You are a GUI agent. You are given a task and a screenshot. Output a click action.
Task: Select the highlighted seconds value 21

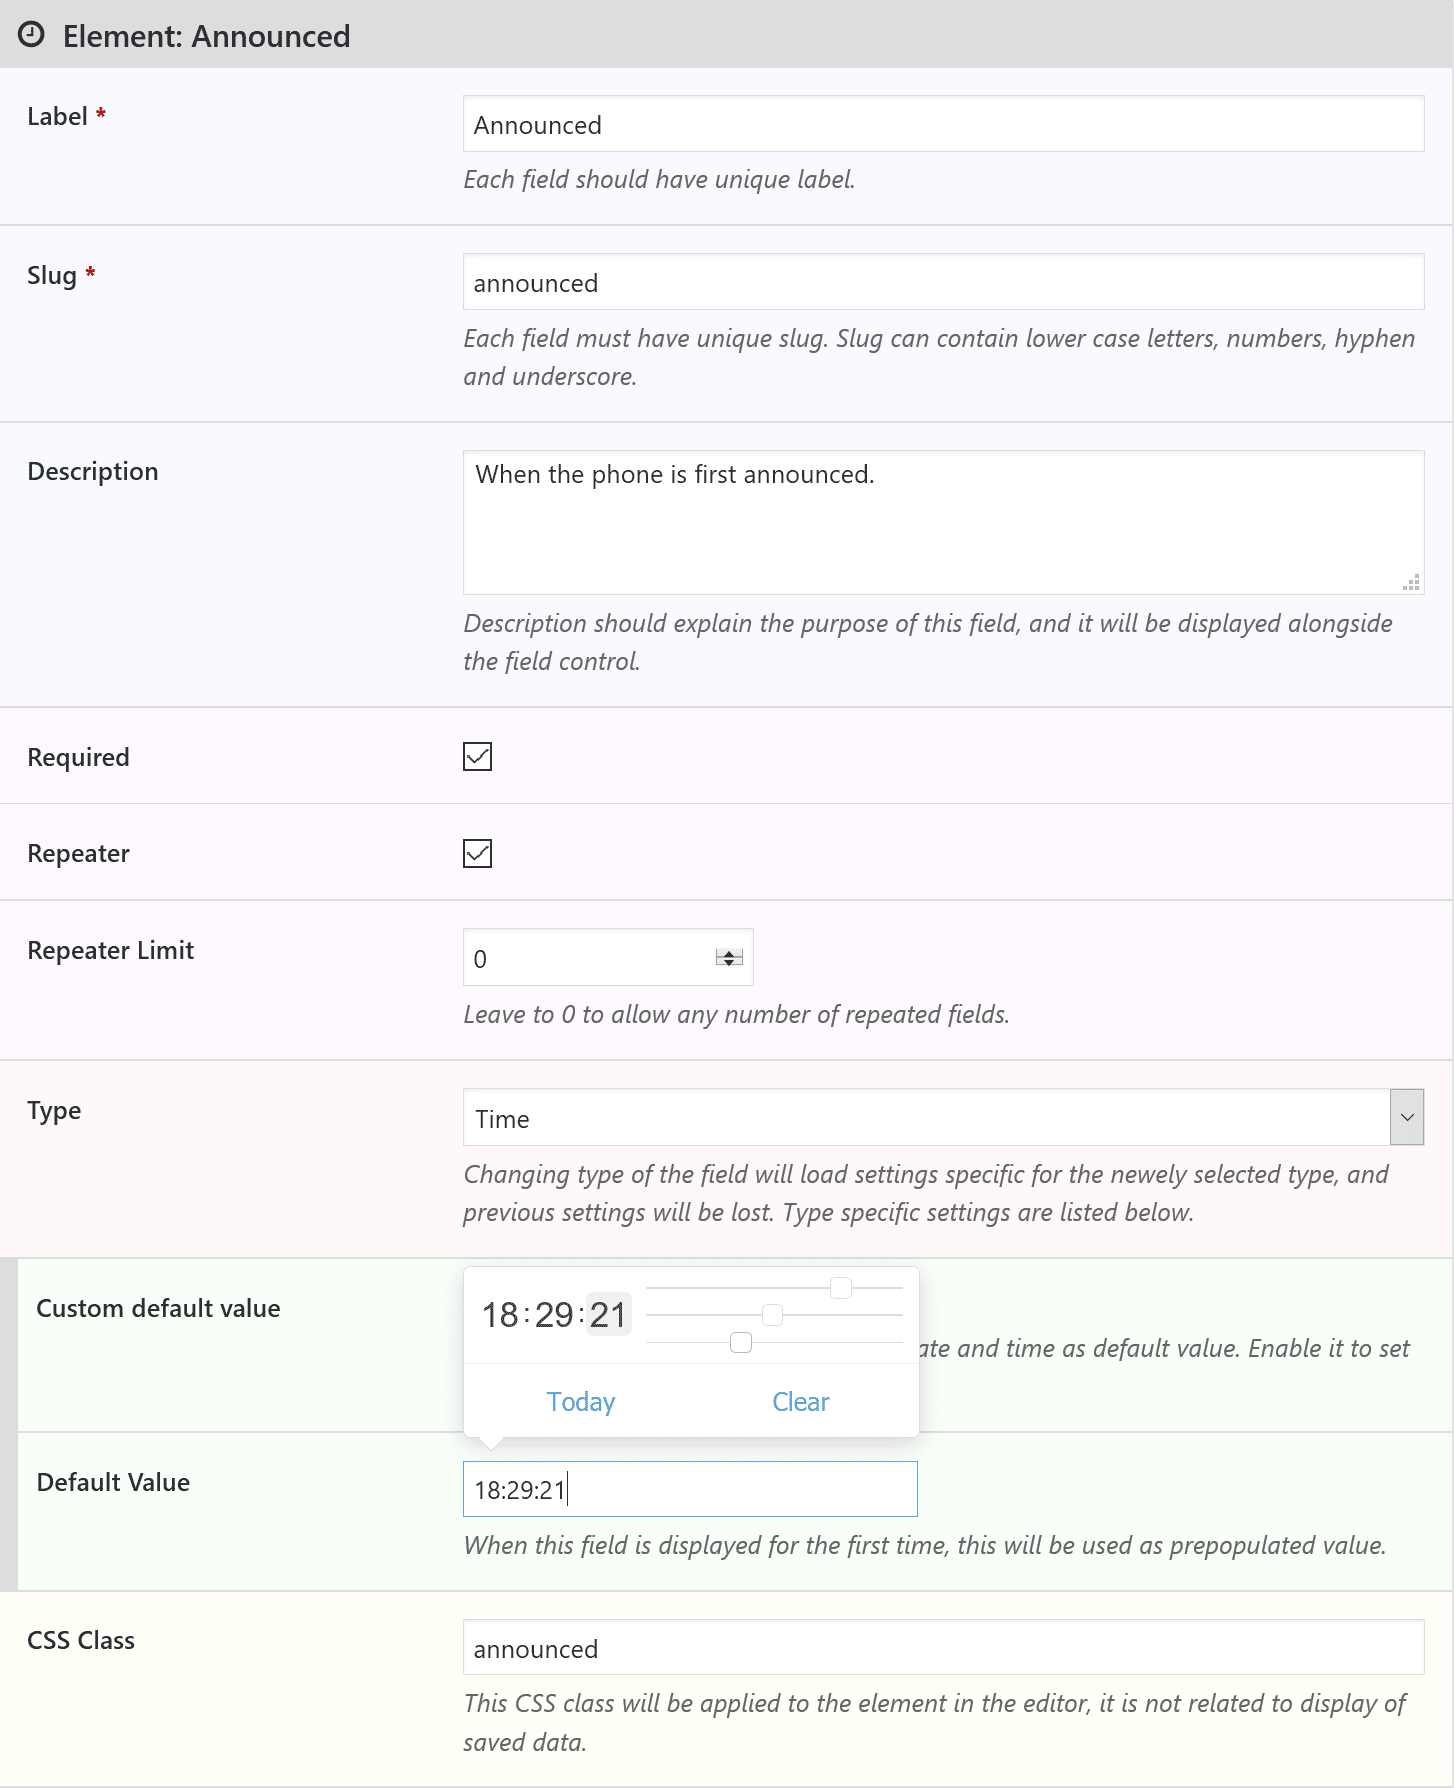click(x=608, y=1314)
